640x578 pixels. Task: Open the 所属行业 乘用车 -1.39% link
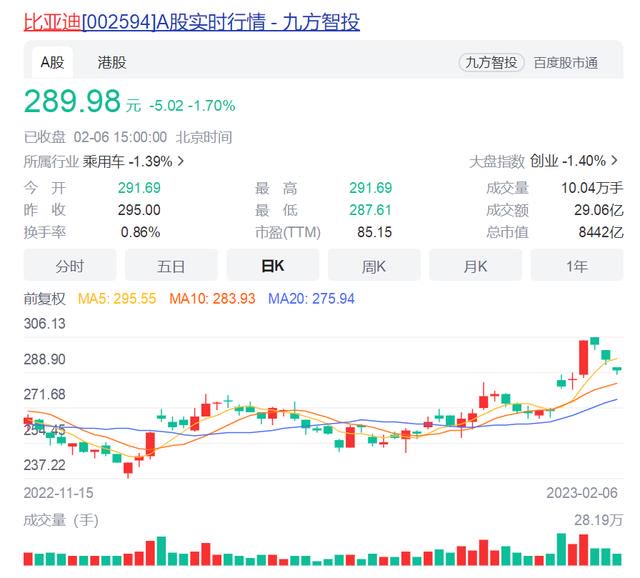(x=104, y=162)
